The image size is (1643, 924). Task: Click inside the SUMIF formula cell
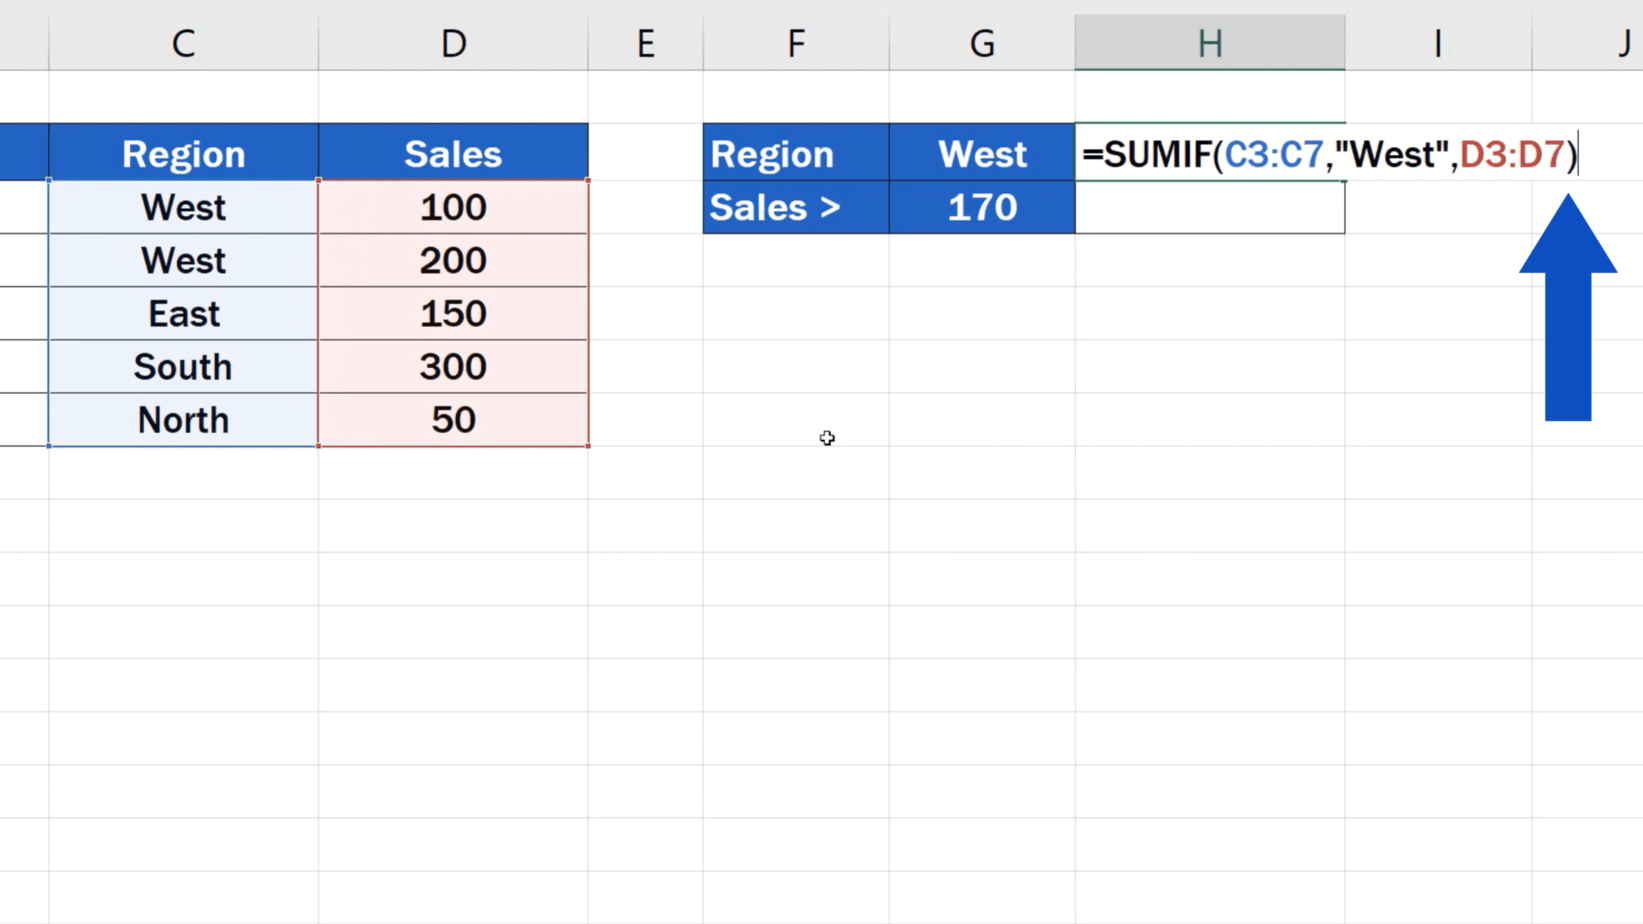click(x=1210, y=154)
